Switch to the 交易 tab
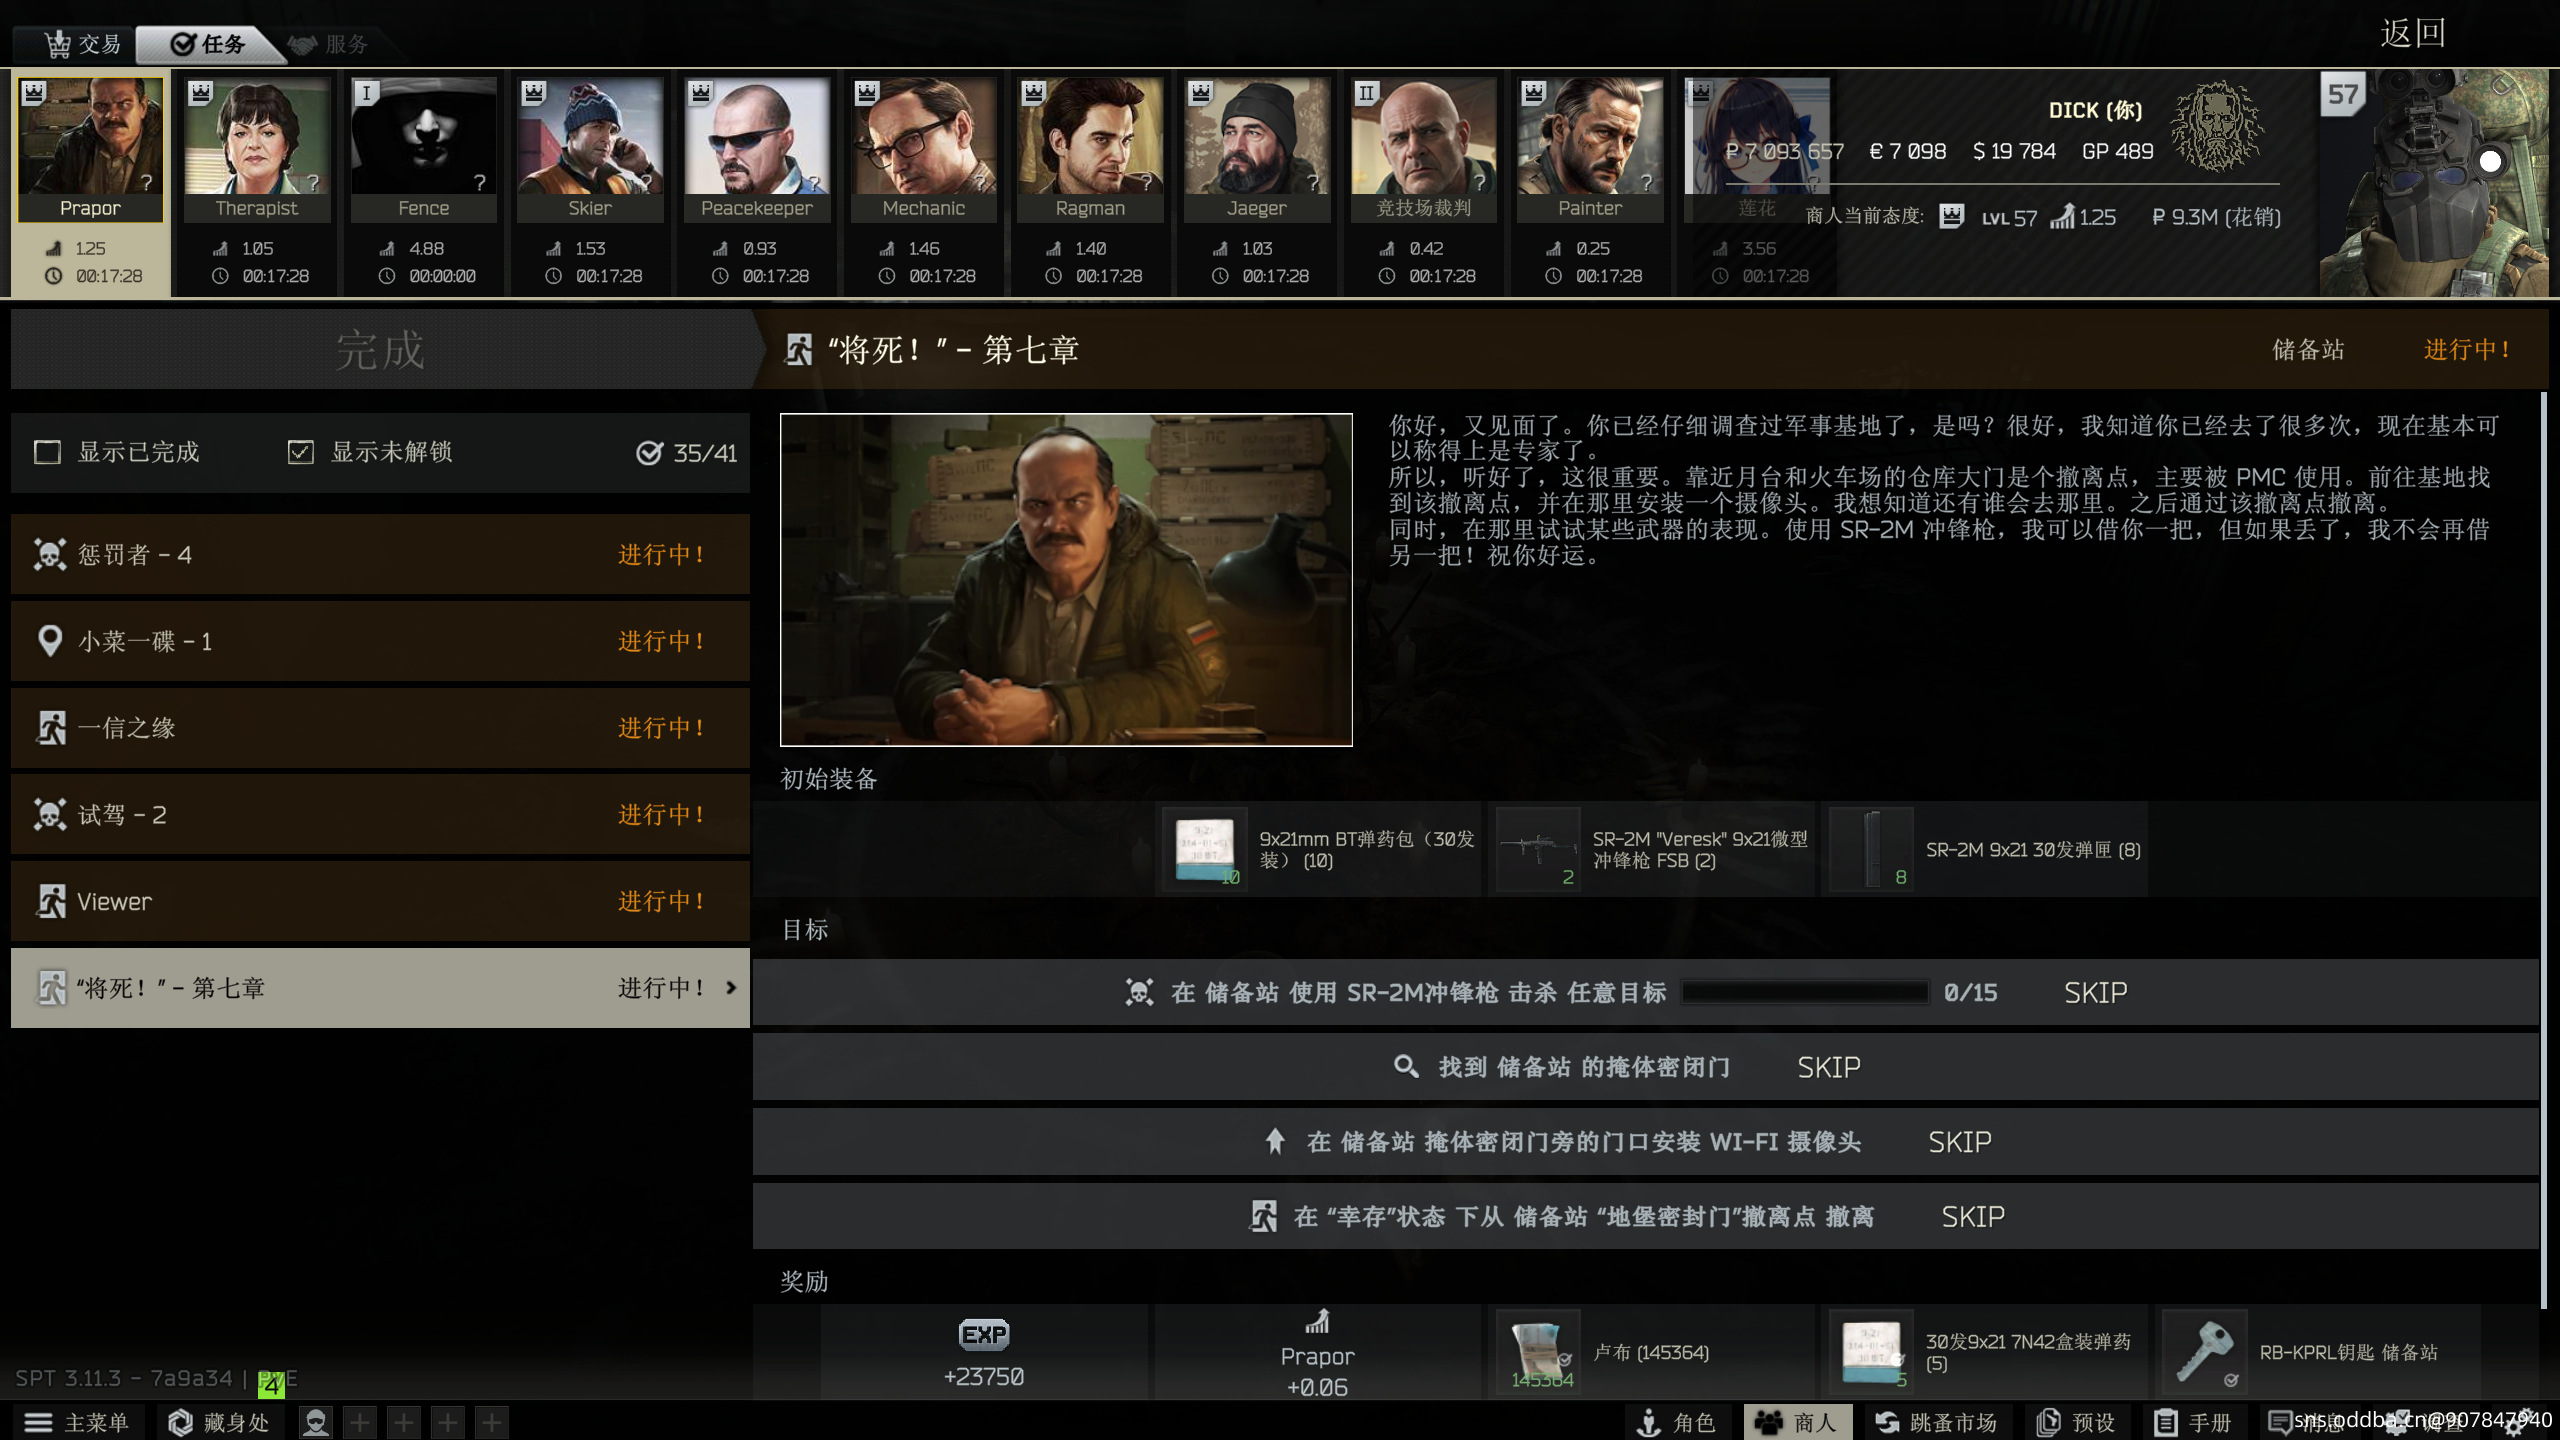The width and height of the screenshot is (2560, 1440). click(x=82, y=44)
